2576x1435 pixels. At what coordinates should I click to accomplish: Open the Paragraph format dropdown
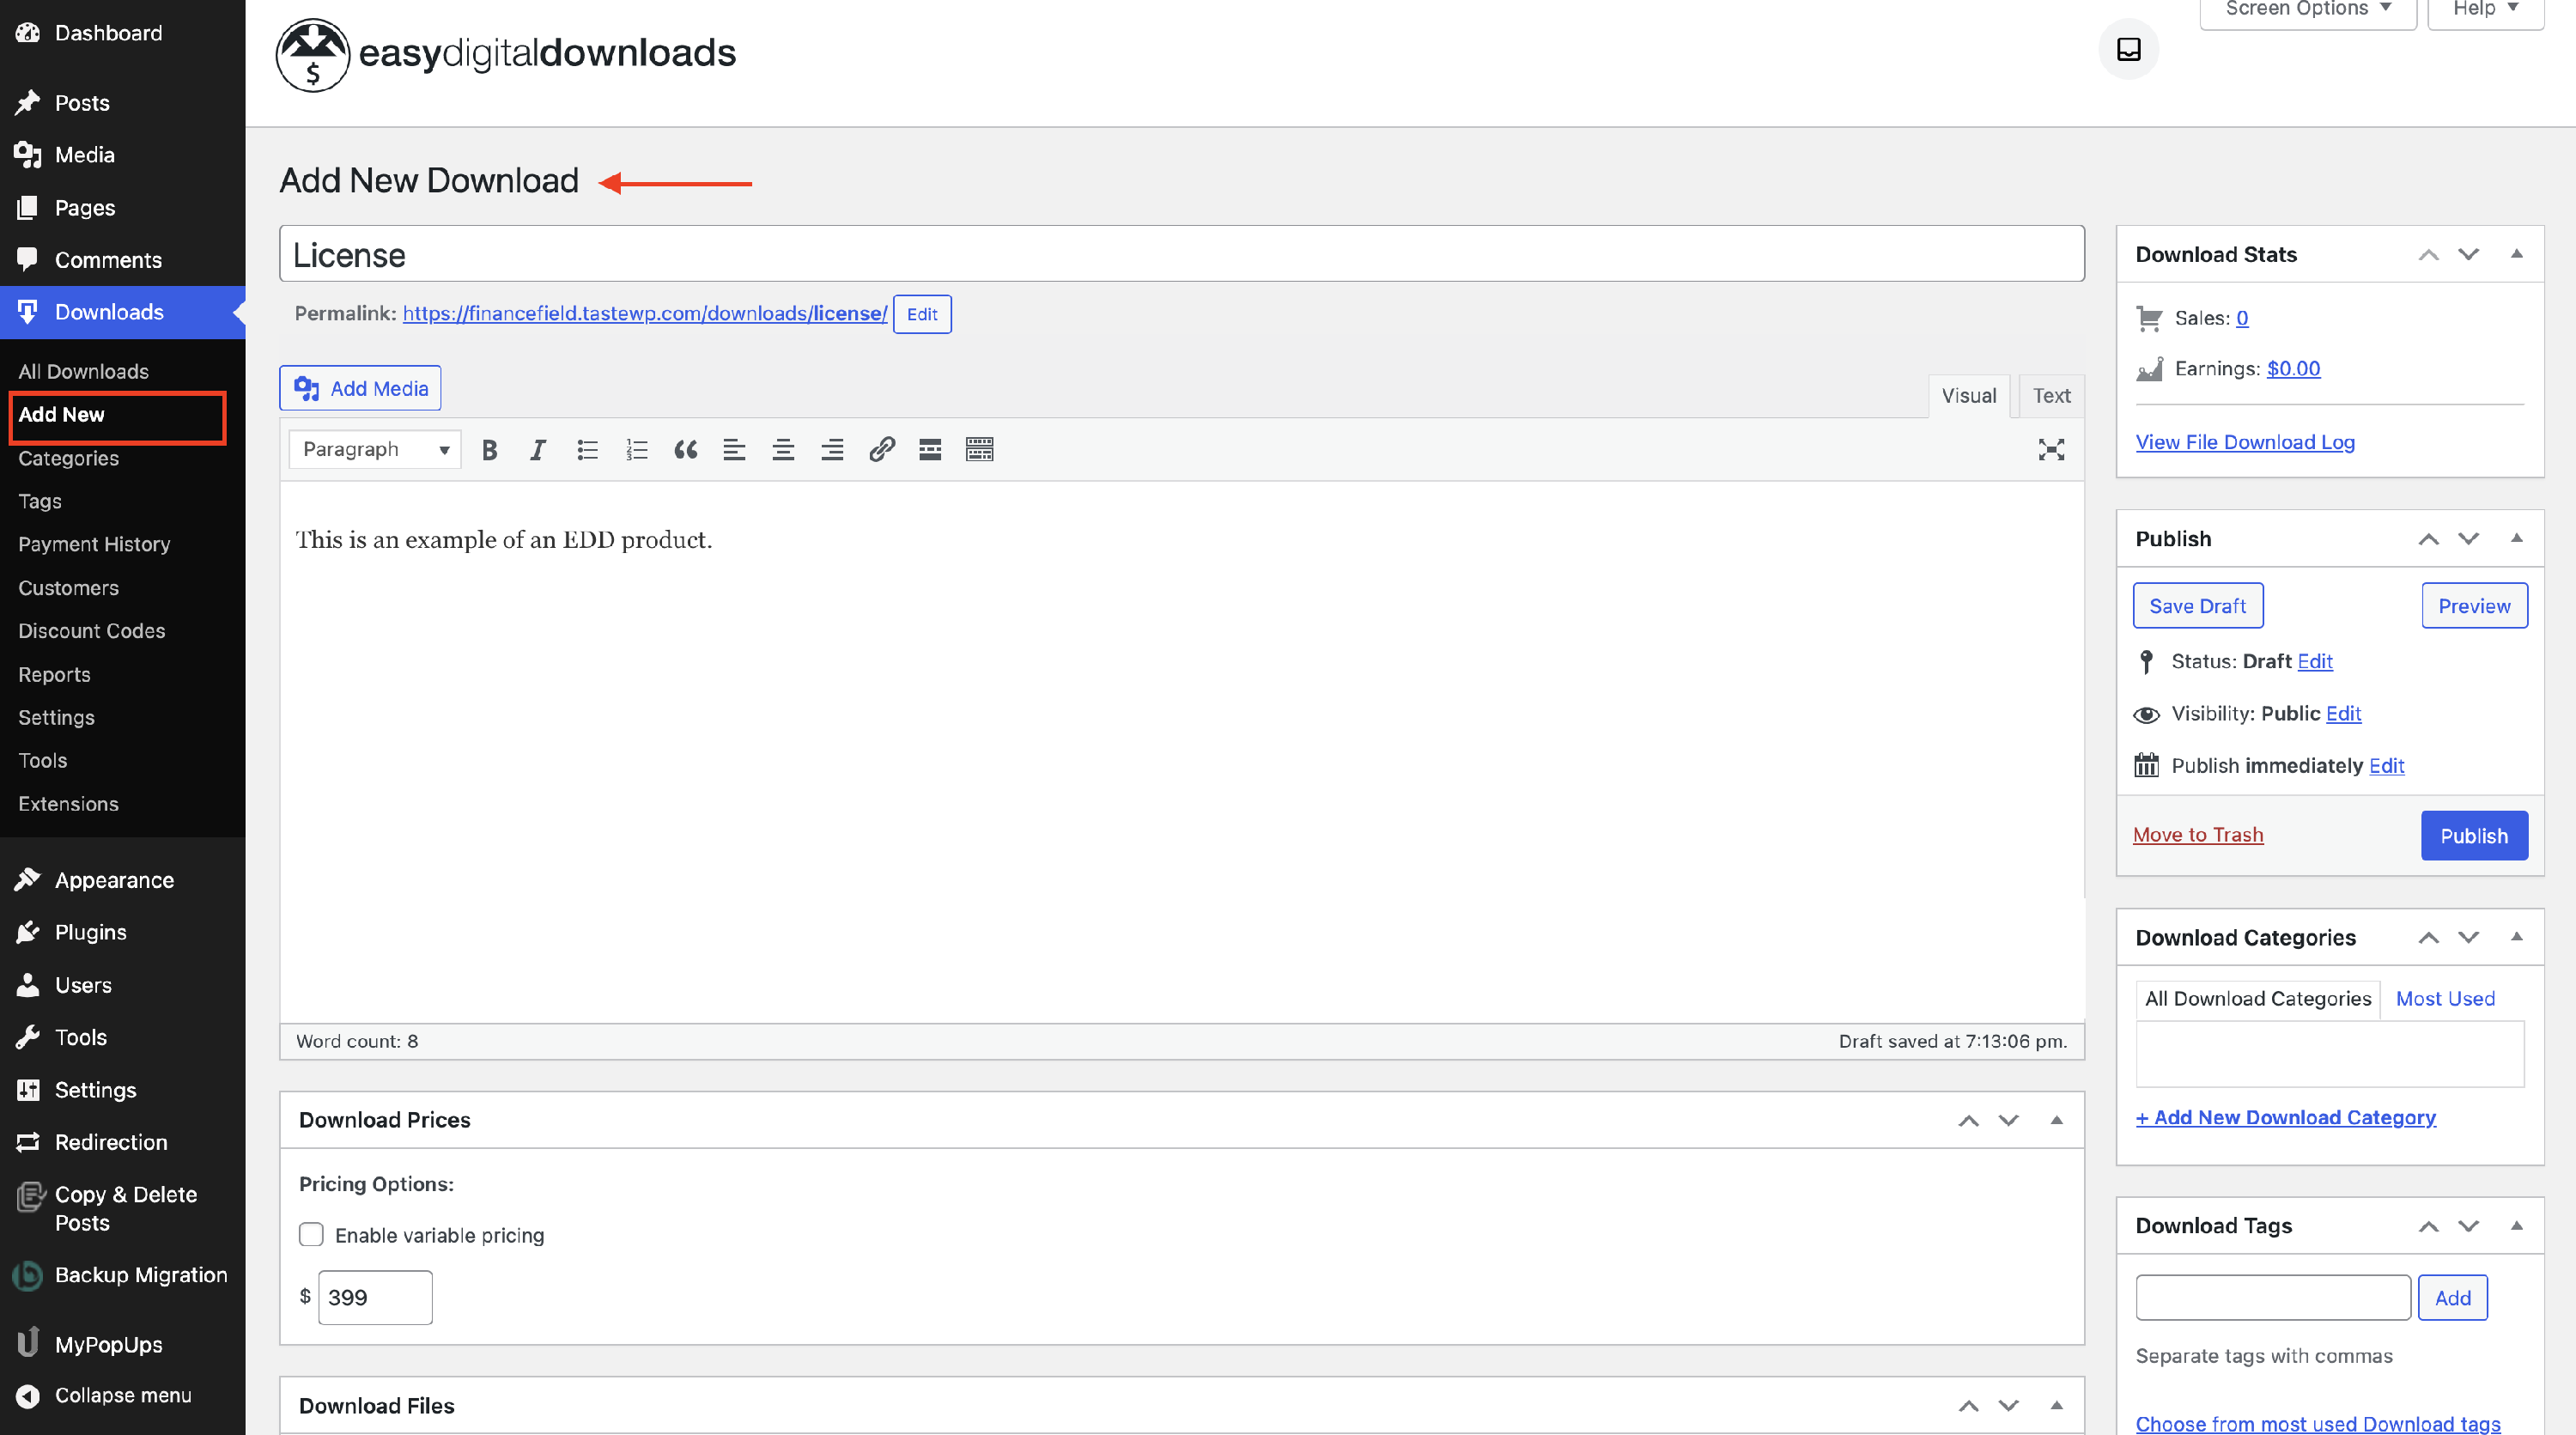click(x=375, y=450)
